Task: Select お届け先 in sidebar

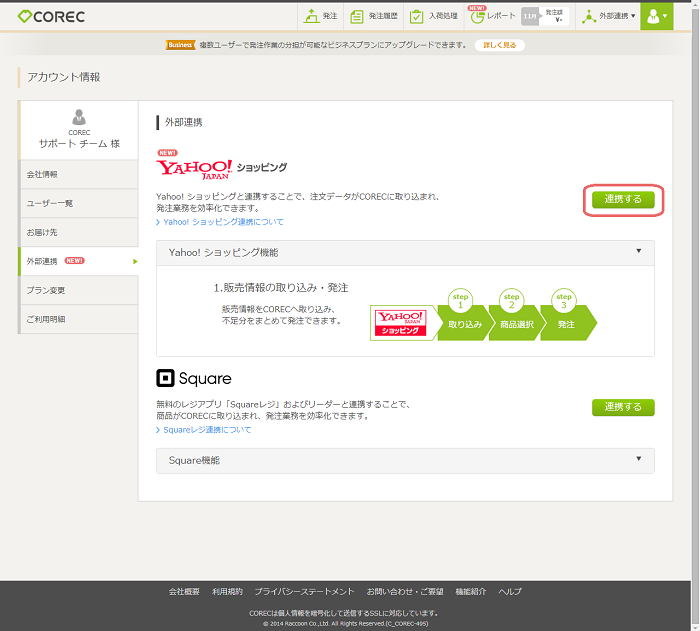Action: pyautogui.click(x=79, y=232)
